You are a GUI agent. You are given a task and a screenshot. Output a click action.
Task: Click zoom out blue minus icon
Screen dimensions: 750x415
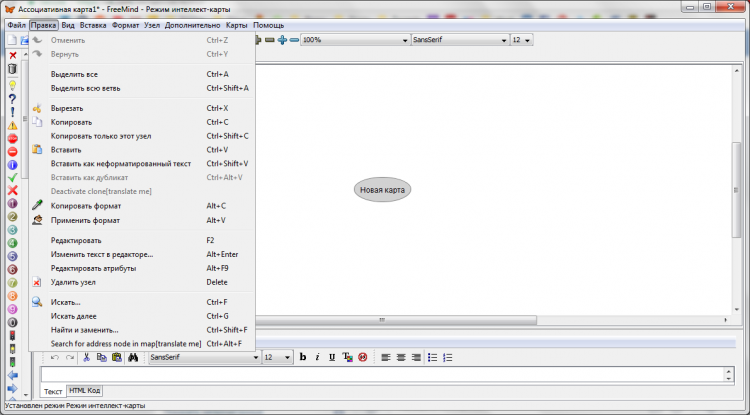point(294,40)
